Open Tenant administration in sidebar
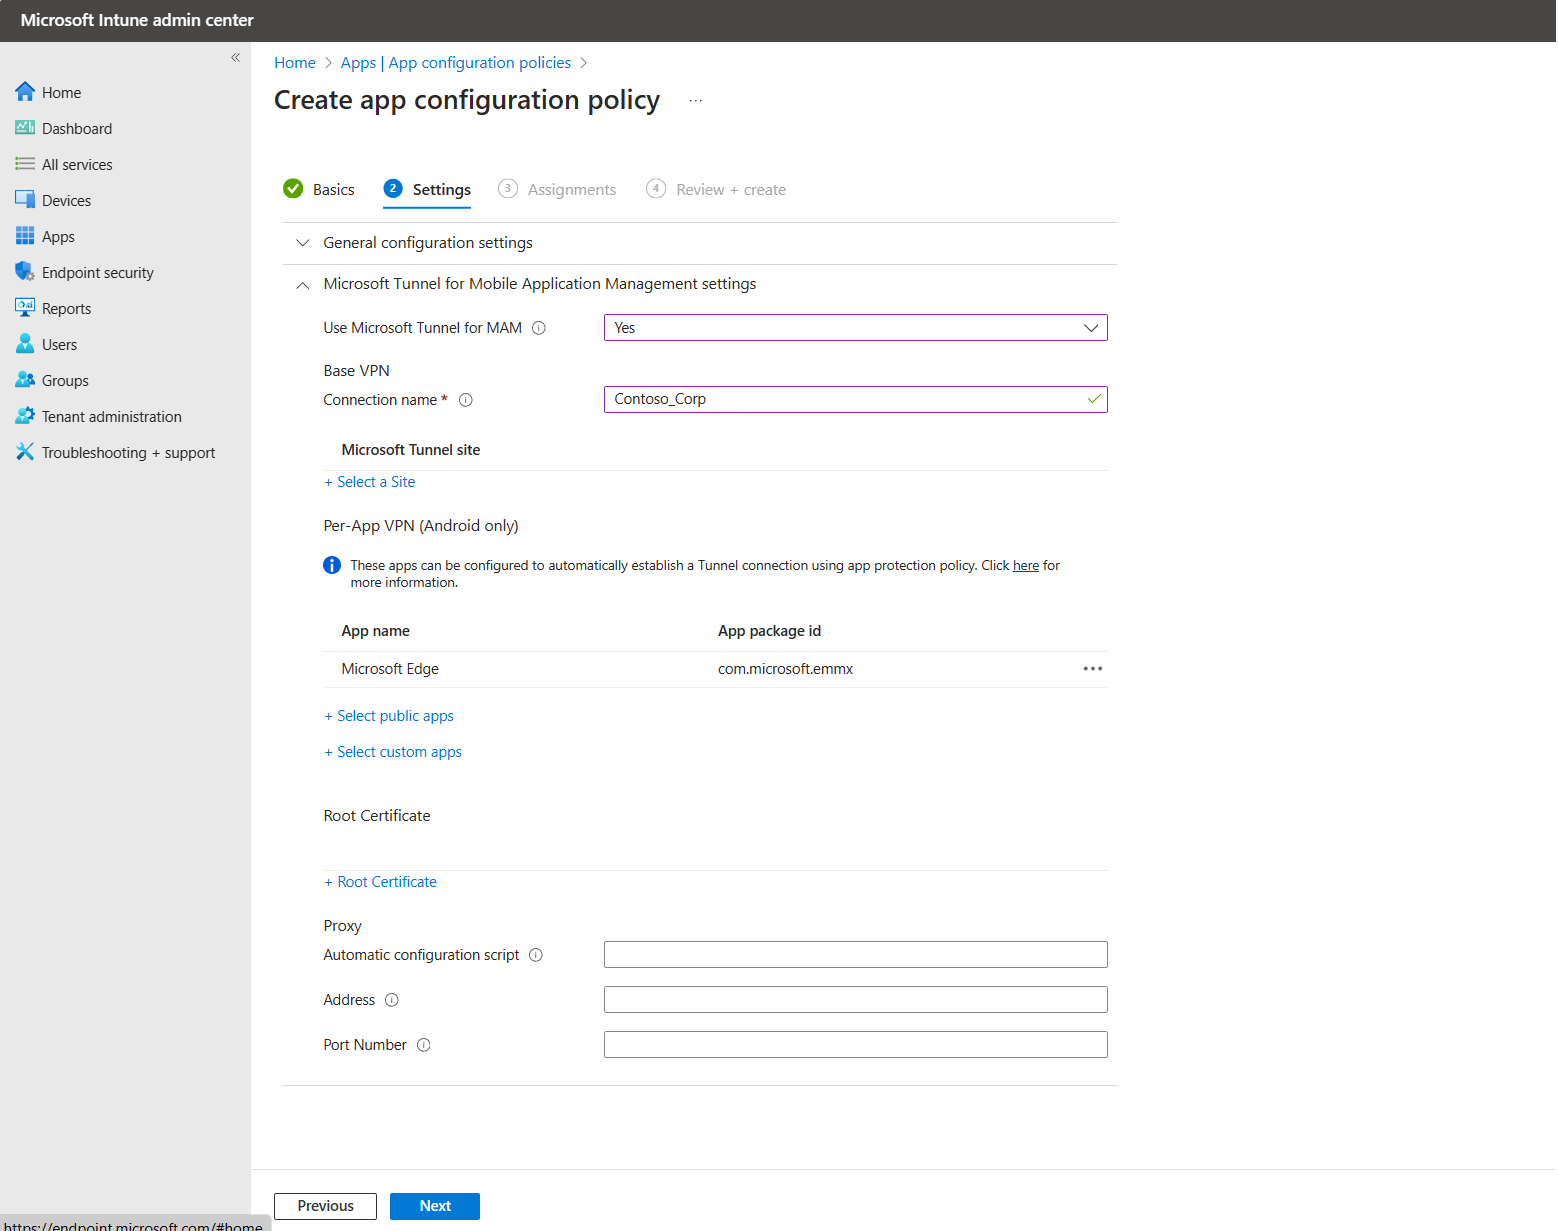 110,416
